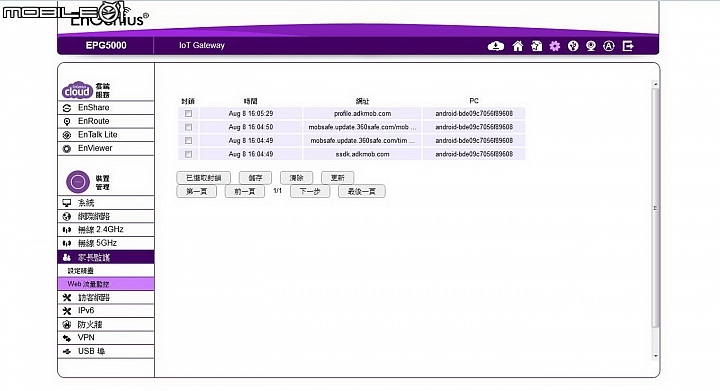Check the block box for the mobsafe.update.360safe.com/tim row
This screenshot has height=391, width=720.
coord(188,140)
